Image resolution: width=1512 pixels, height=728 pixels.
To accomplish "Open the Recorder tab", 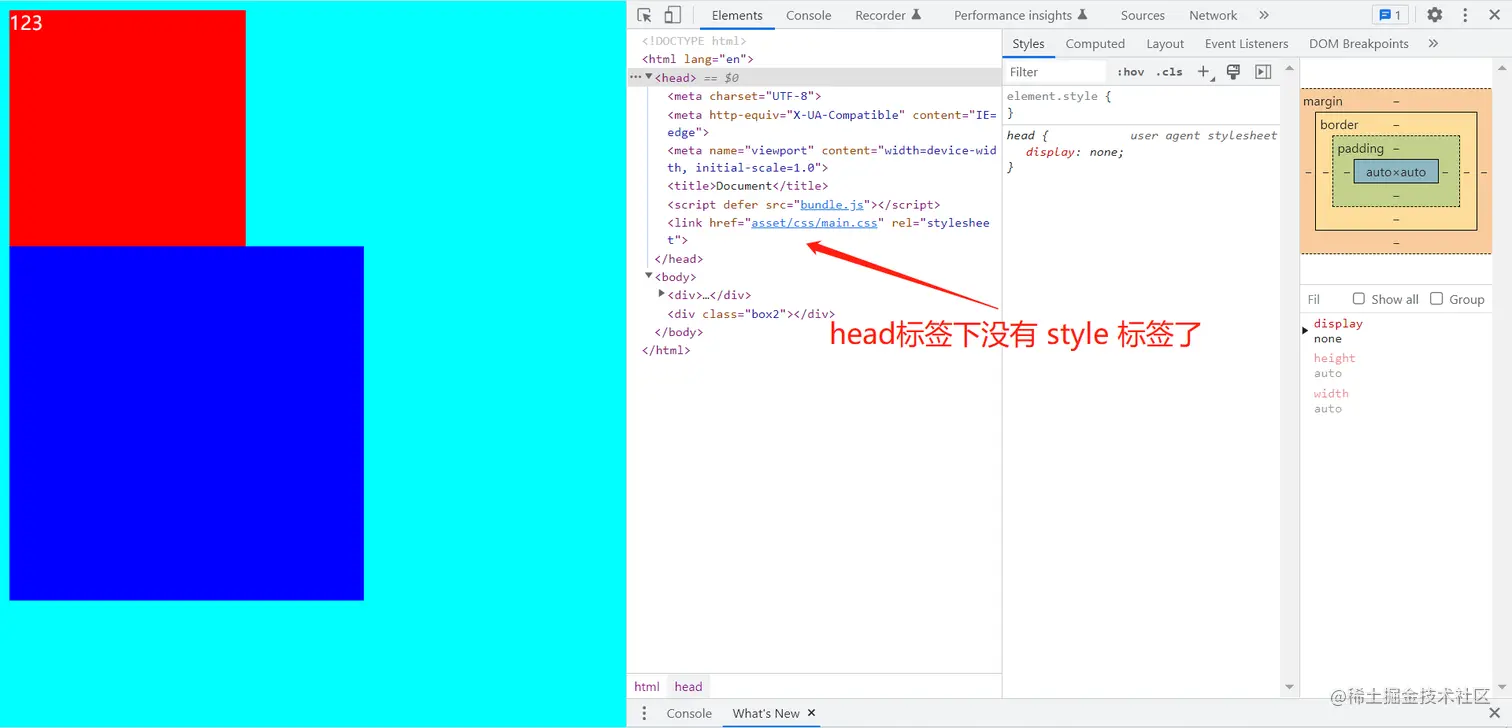I will 888,15.
